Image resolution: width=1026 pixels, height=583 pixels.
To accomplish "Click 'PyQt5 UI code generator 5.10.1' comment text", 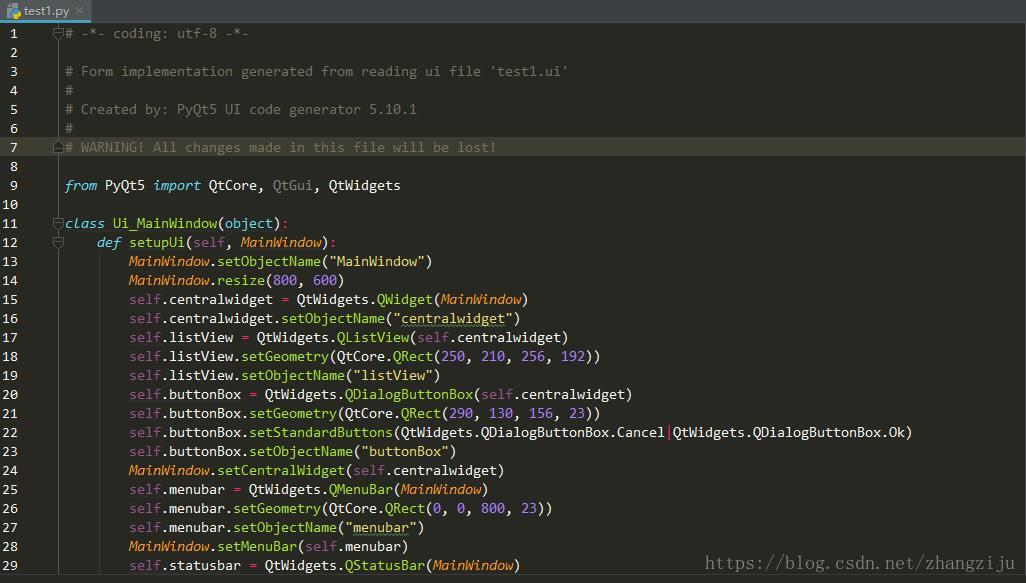I will (296, 109).
